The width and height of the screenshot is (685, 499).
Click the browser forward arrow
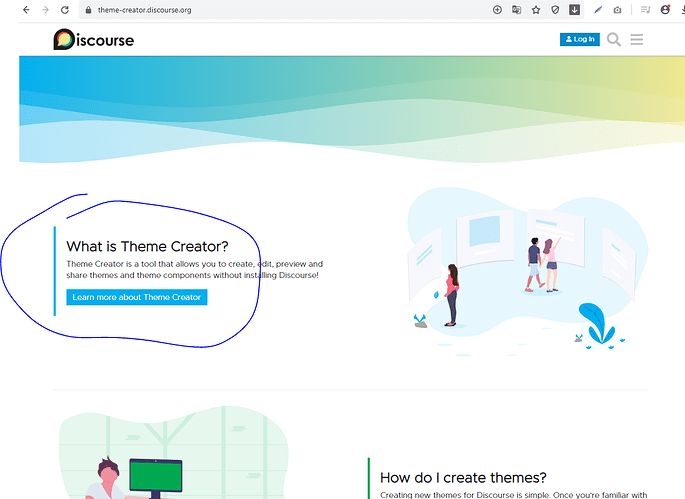pos(45,10)
